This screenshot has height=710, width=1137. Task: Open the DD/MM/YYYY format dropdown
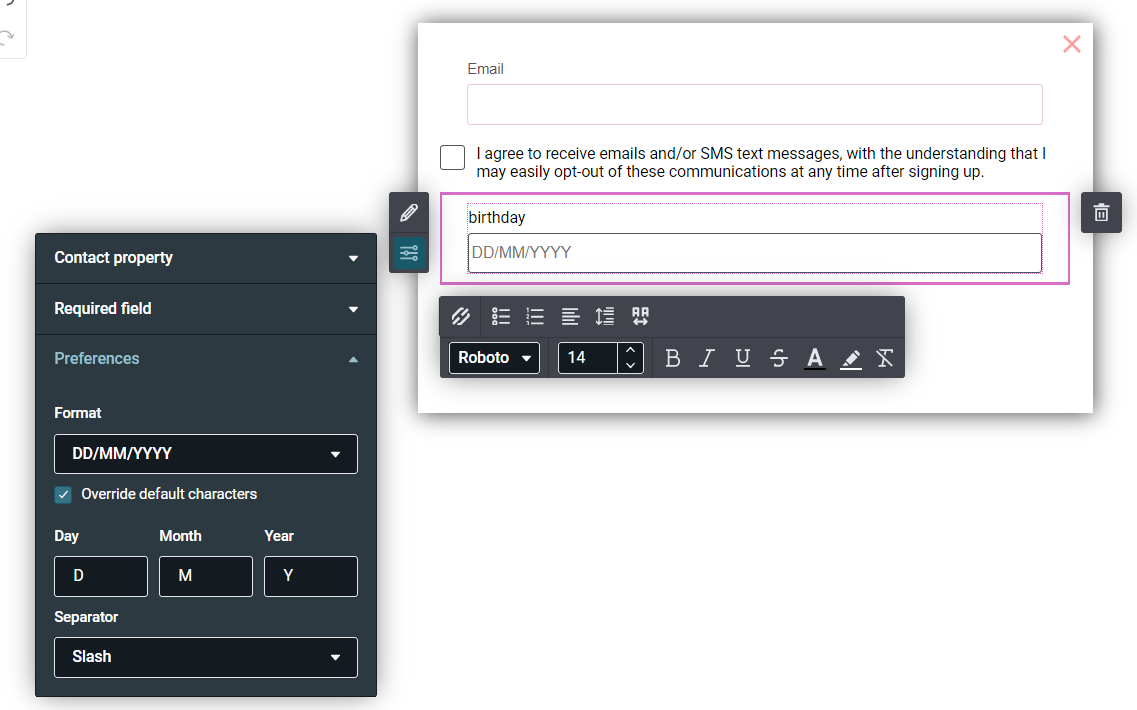[x=206, y=454]
